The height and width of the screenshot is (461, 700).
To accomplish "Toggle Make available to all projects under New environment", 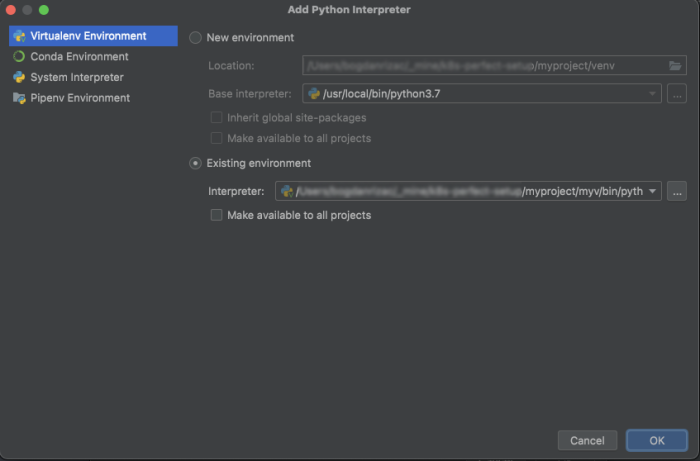I will click(x=217, y=138).
